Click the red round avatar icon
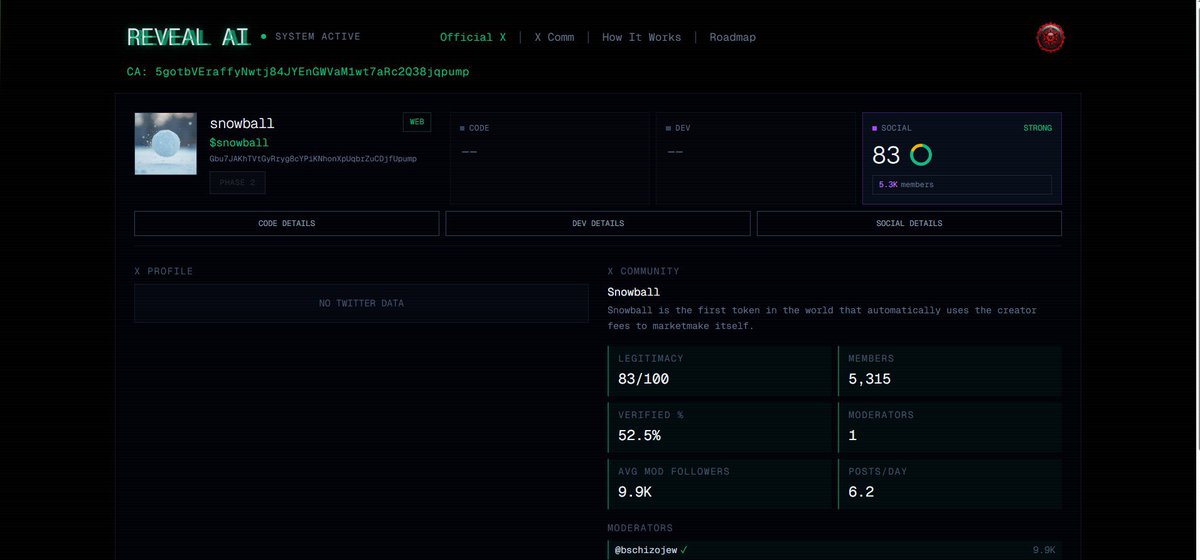Screen dimensions: 1200x560 point(1050,38)
